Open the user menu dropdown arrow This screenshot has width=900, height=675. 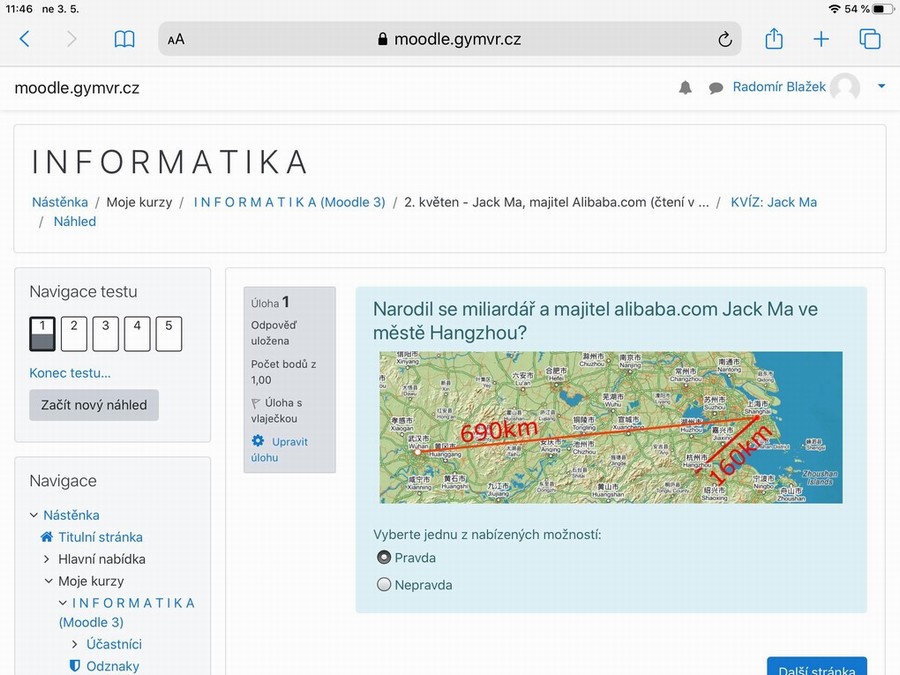pos(881,86)
